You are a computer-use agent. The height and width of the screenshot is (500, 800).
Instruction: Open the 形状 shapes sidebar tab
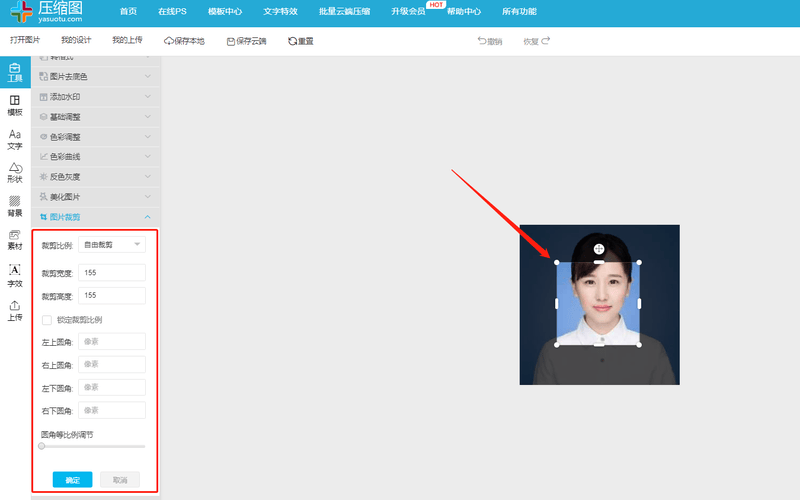pyautogui.click(x=15, y=172)
